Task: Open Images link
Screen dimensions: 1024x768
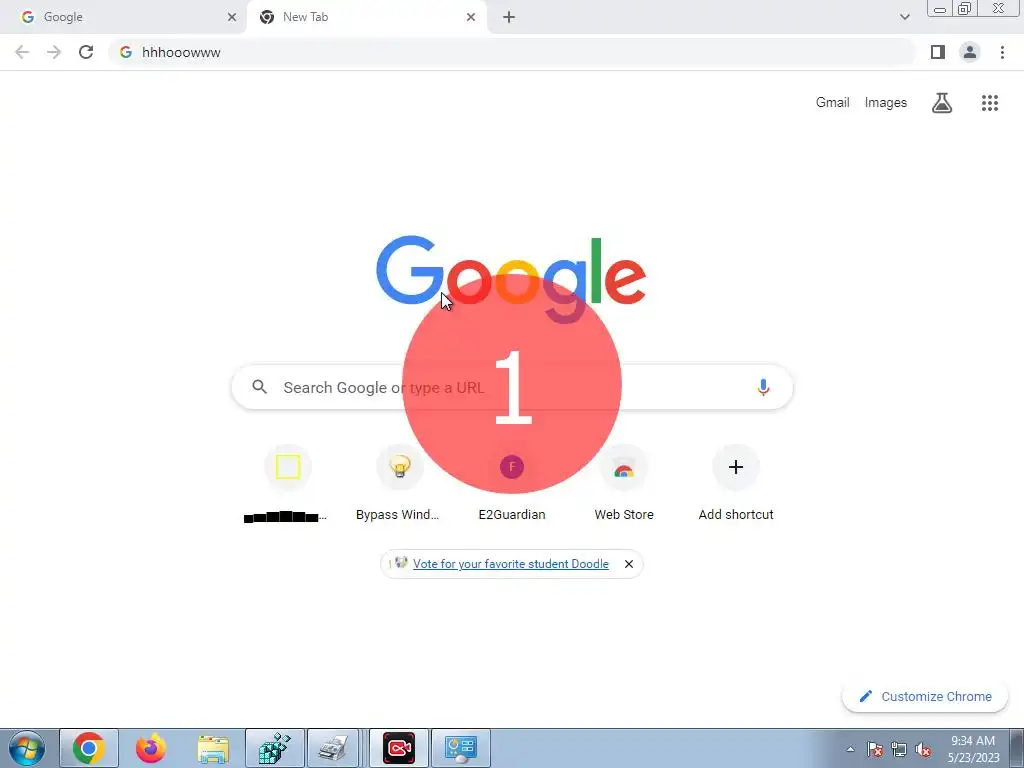Action: point(886,103)
